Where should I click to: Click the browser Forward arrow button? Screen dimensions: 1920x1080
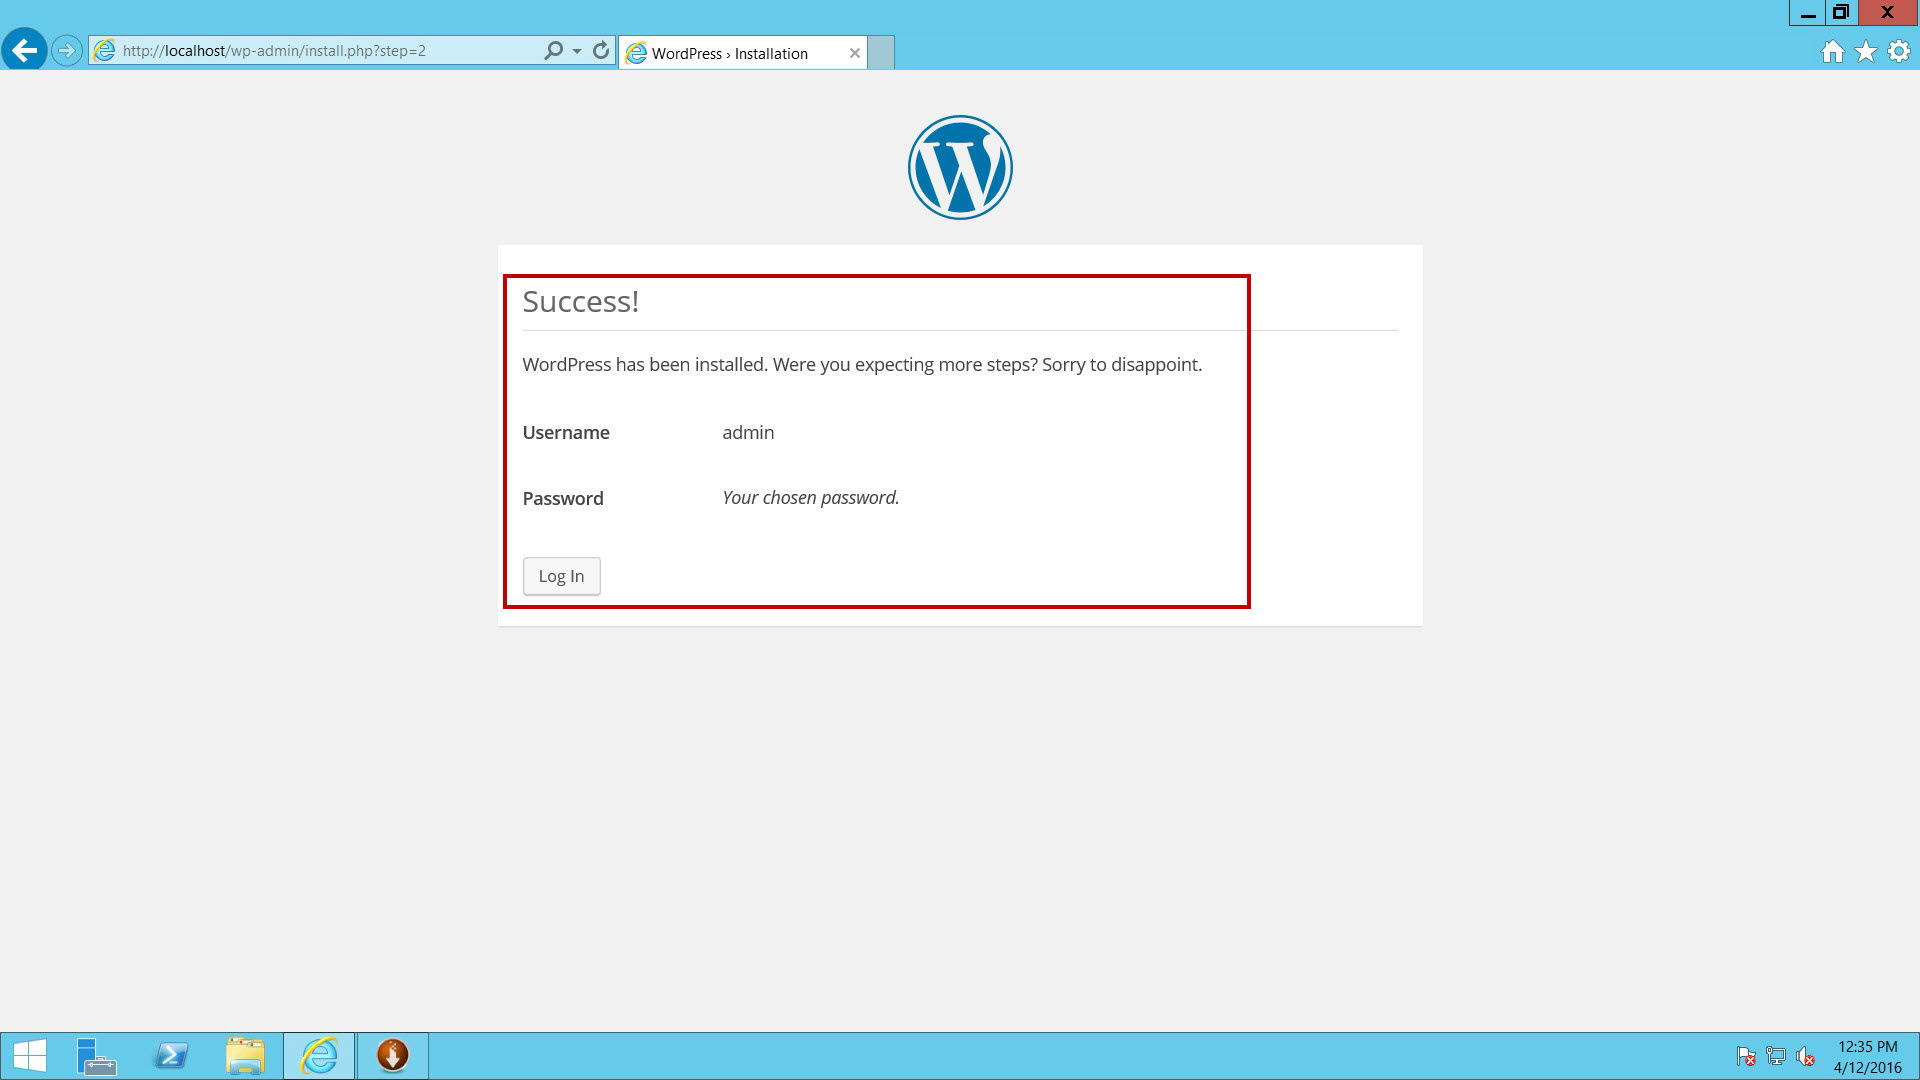coord(66,50)
